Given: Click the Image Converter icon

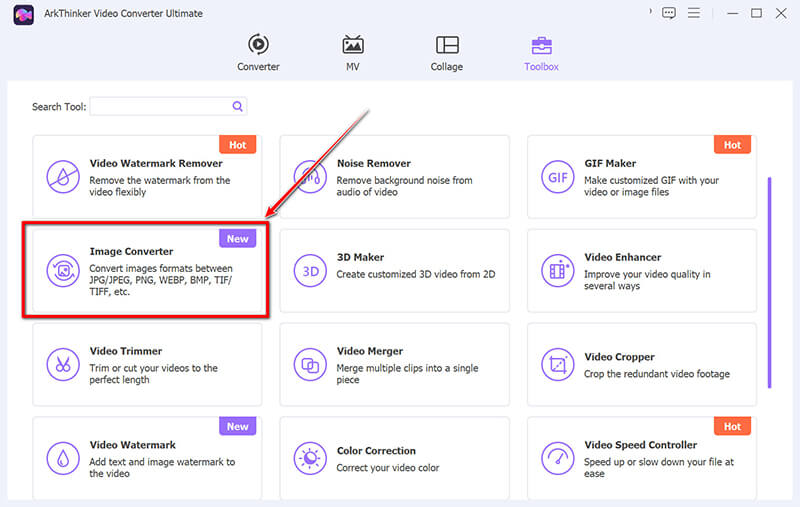Looking at the screenshot, I should click(63, 271).
